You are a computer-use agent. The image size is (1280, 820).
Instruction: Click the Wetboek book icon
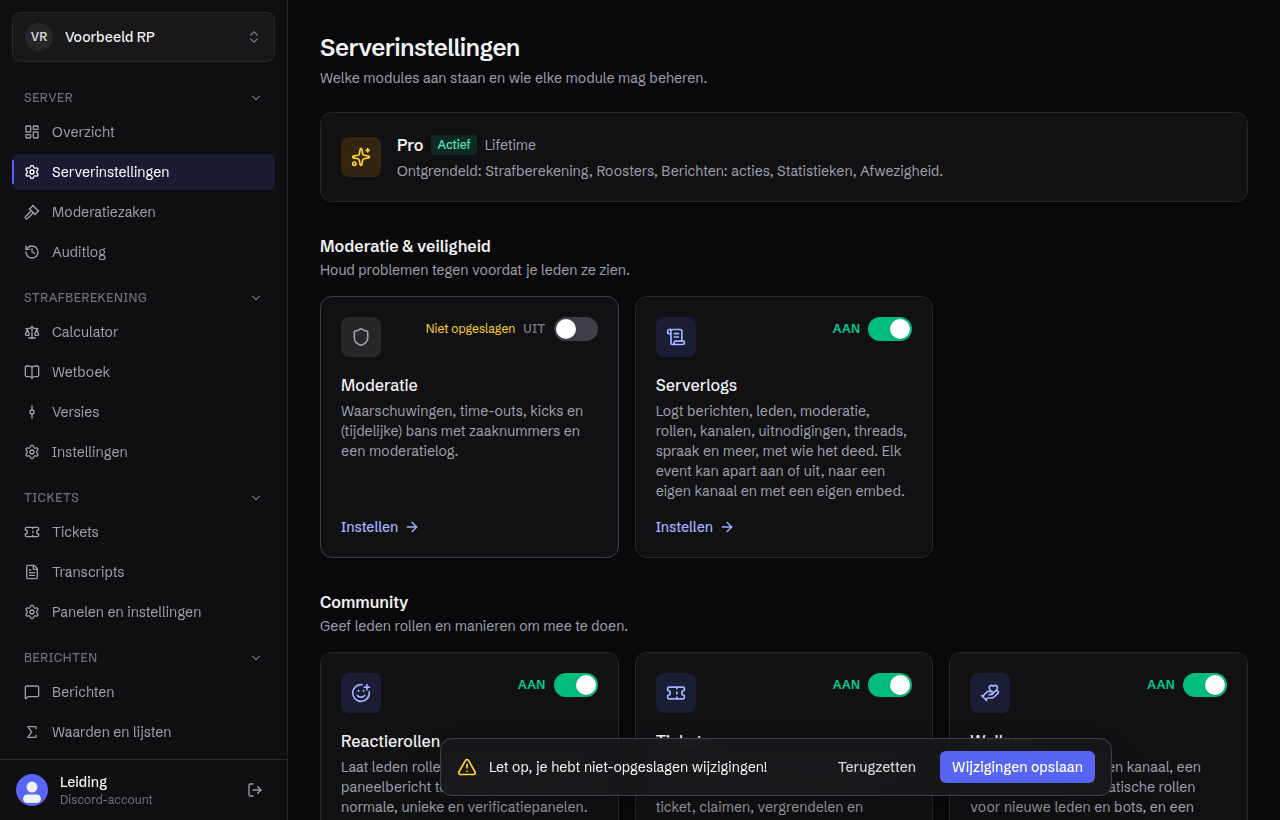(32, 372)
